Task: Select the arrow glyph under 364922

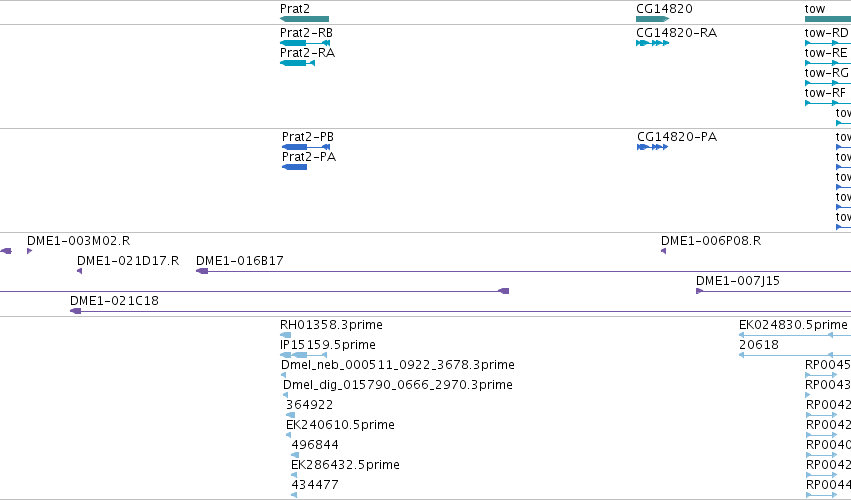Action: click(290, 415)
